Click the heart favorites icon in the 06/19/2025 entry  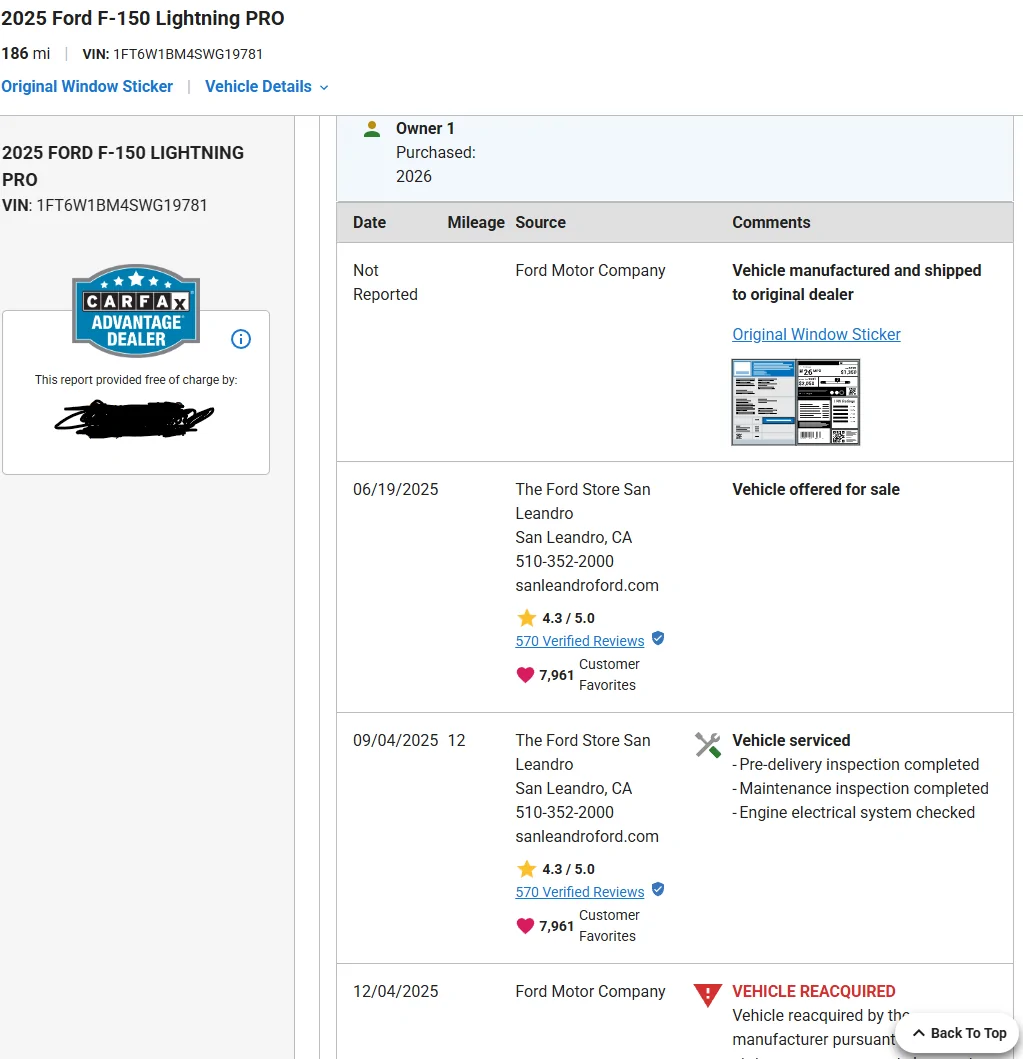click(525, 675)
